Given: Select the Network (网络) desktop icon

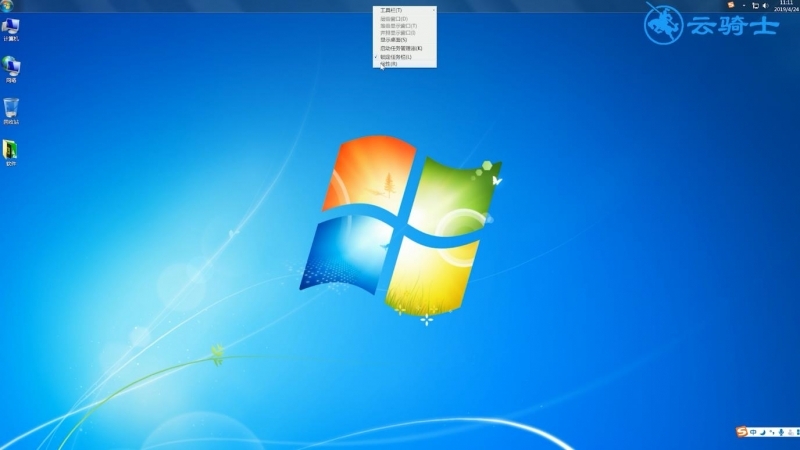Looking at the screenshot, I should pyautogui.click(x=11, y=70).
